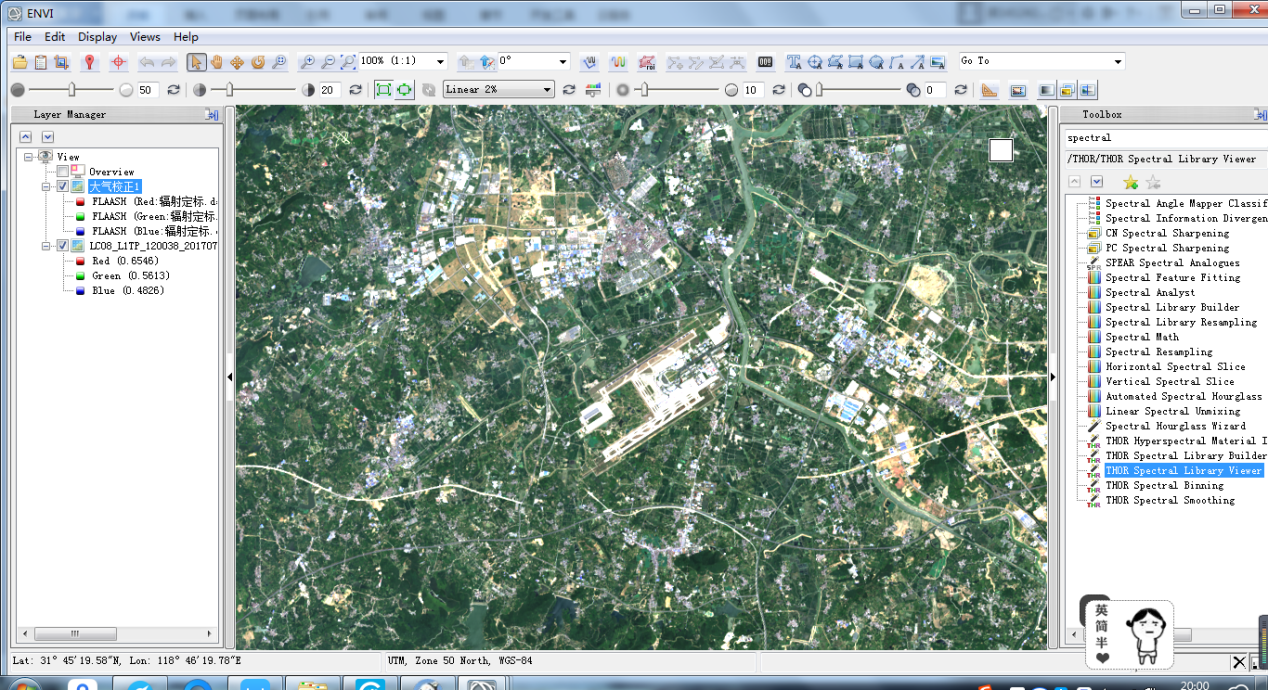Click the Spectral Profile icon

coord(618,62)
